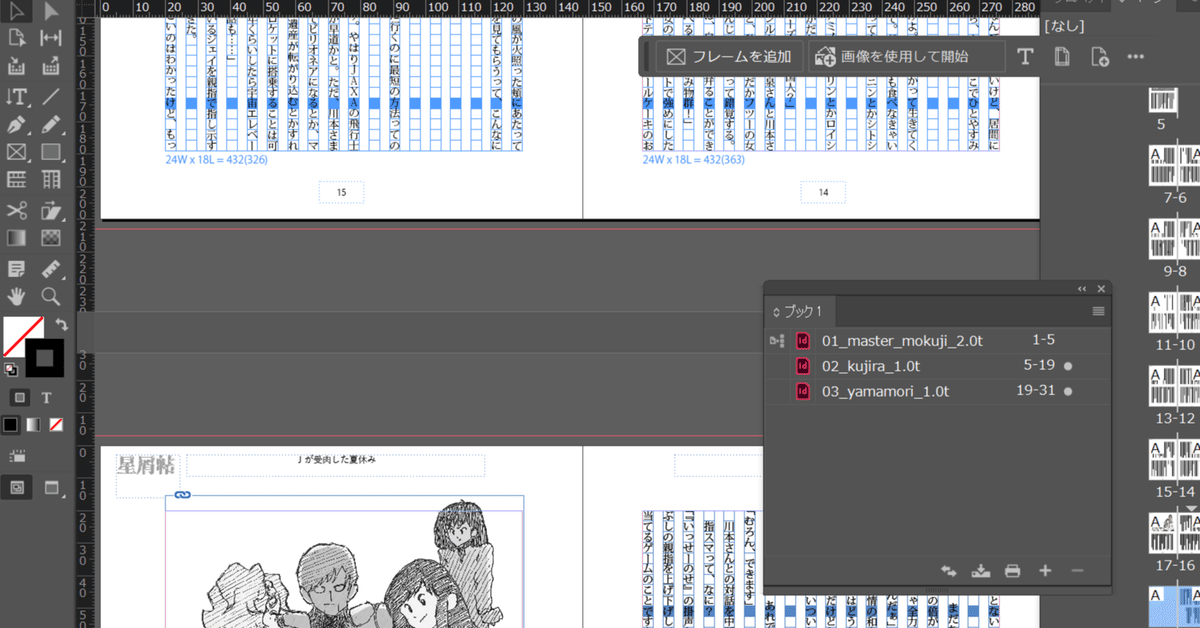Viewport: 1200px width, 628px height.
Task: Apply solid color from toolbar
Action: 11,425
